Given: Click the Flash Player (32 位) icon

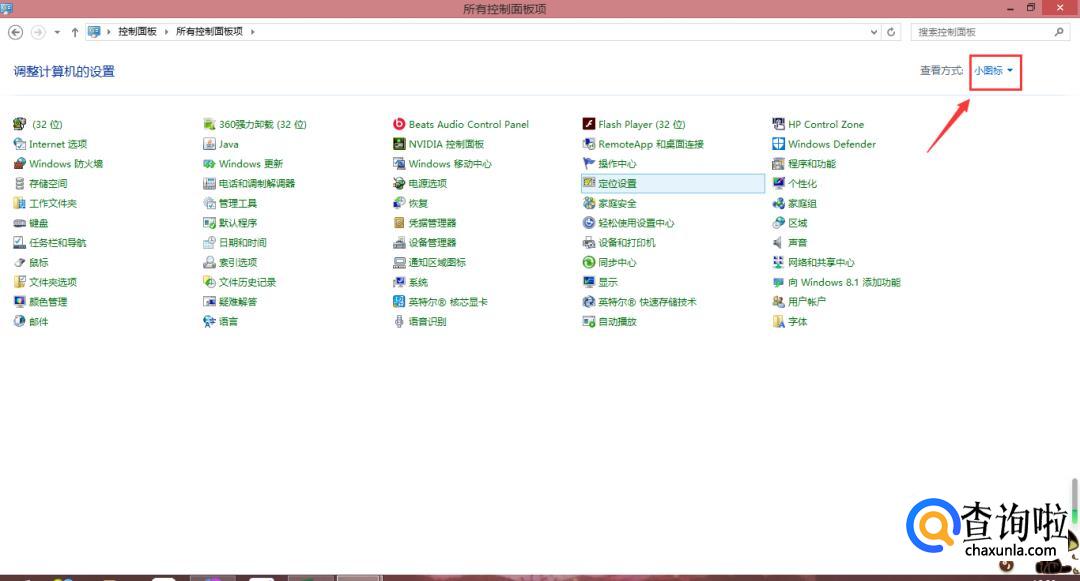Looking at the screenshot, I should (589, 124).
